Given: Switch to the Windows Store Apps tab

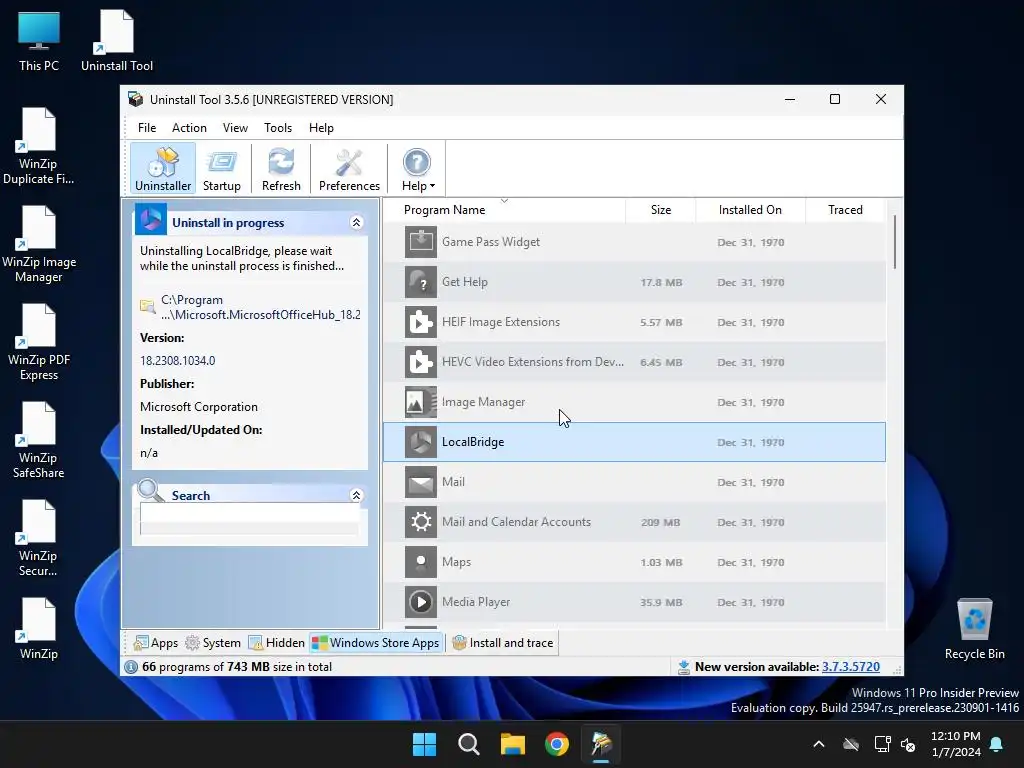Looking at the screenshot, I should coord(376,643).
